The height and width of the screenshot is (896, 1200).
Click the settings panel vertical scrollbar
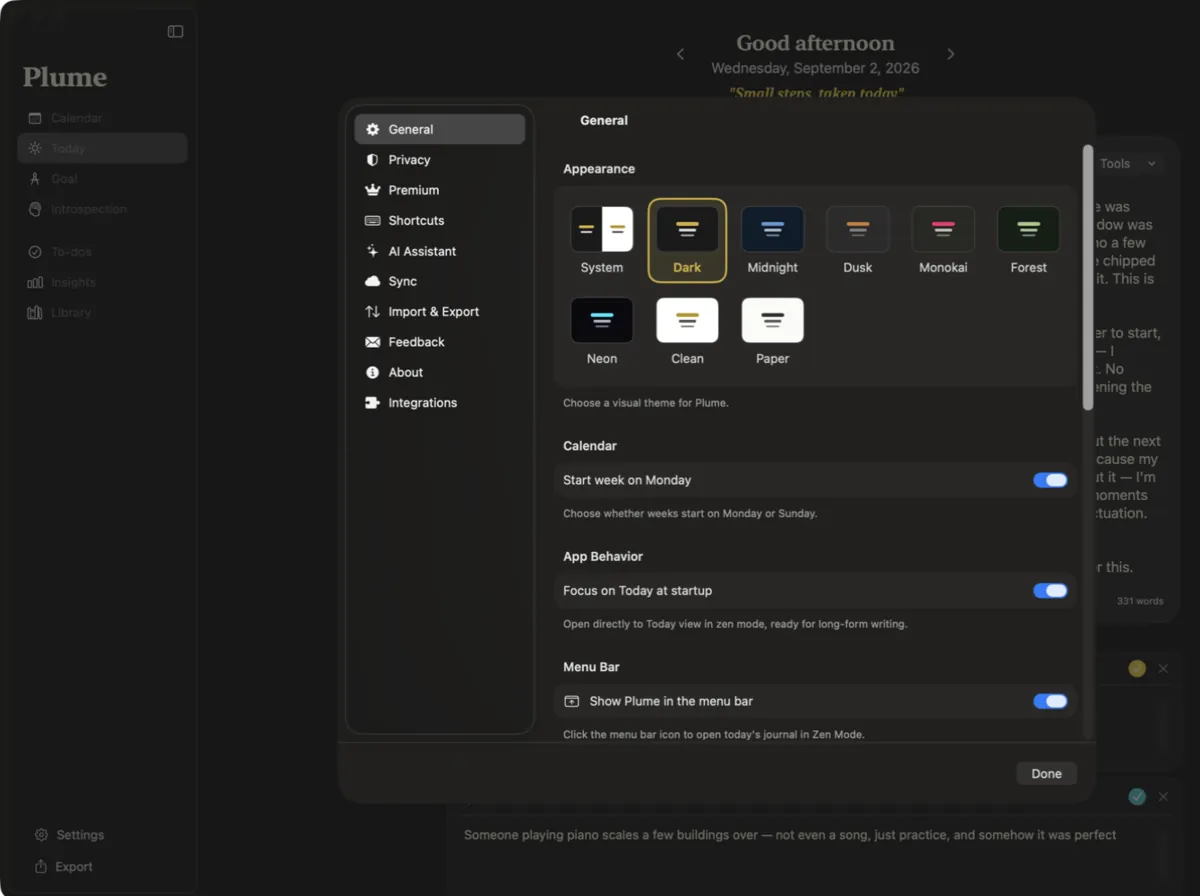pos(1088,277)
